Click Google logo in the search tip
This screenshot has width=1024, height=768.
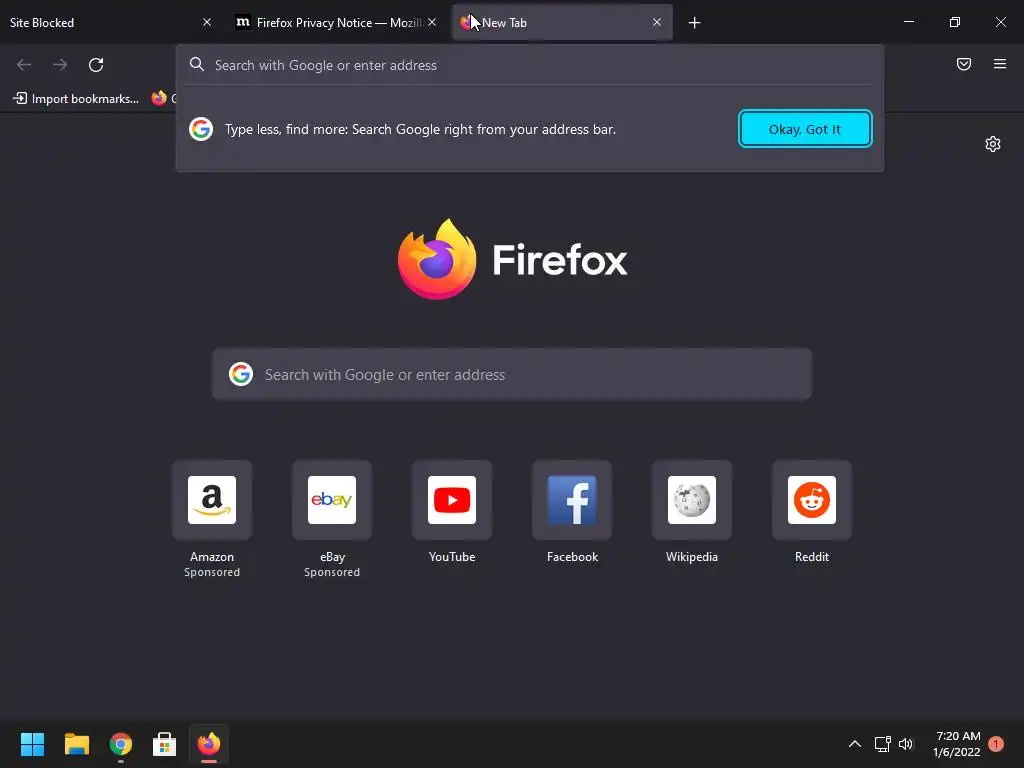[x=201, y=129]
